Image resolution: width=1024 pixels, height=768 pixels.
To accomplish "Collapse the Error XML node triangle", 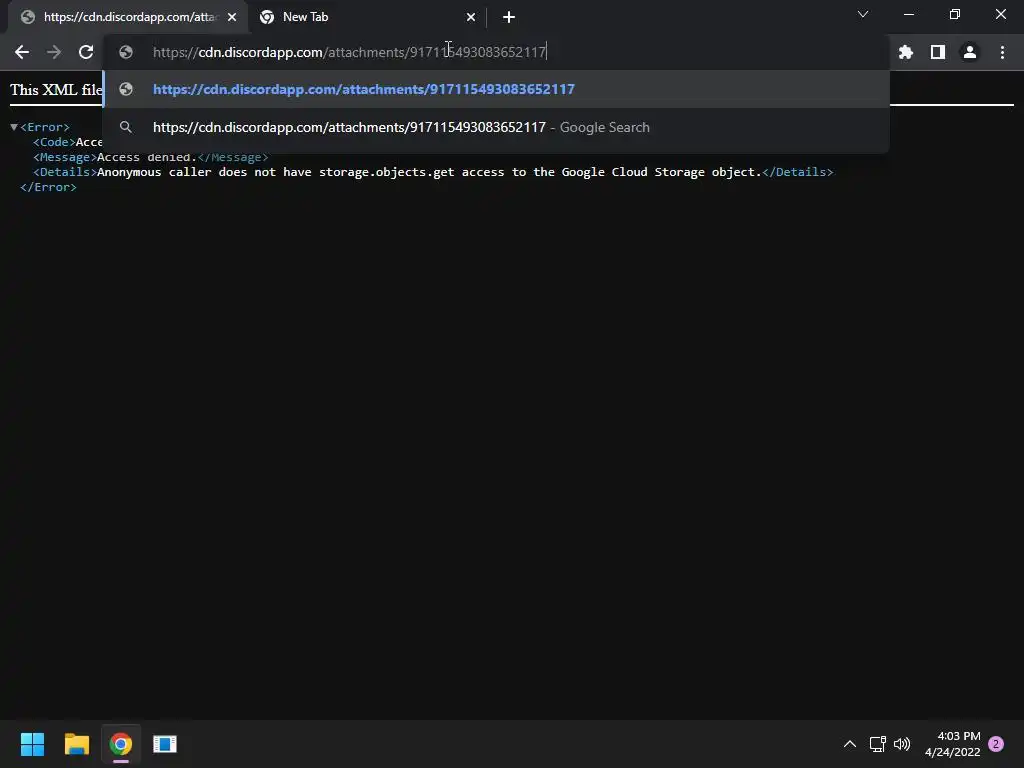I will [14, 127].
